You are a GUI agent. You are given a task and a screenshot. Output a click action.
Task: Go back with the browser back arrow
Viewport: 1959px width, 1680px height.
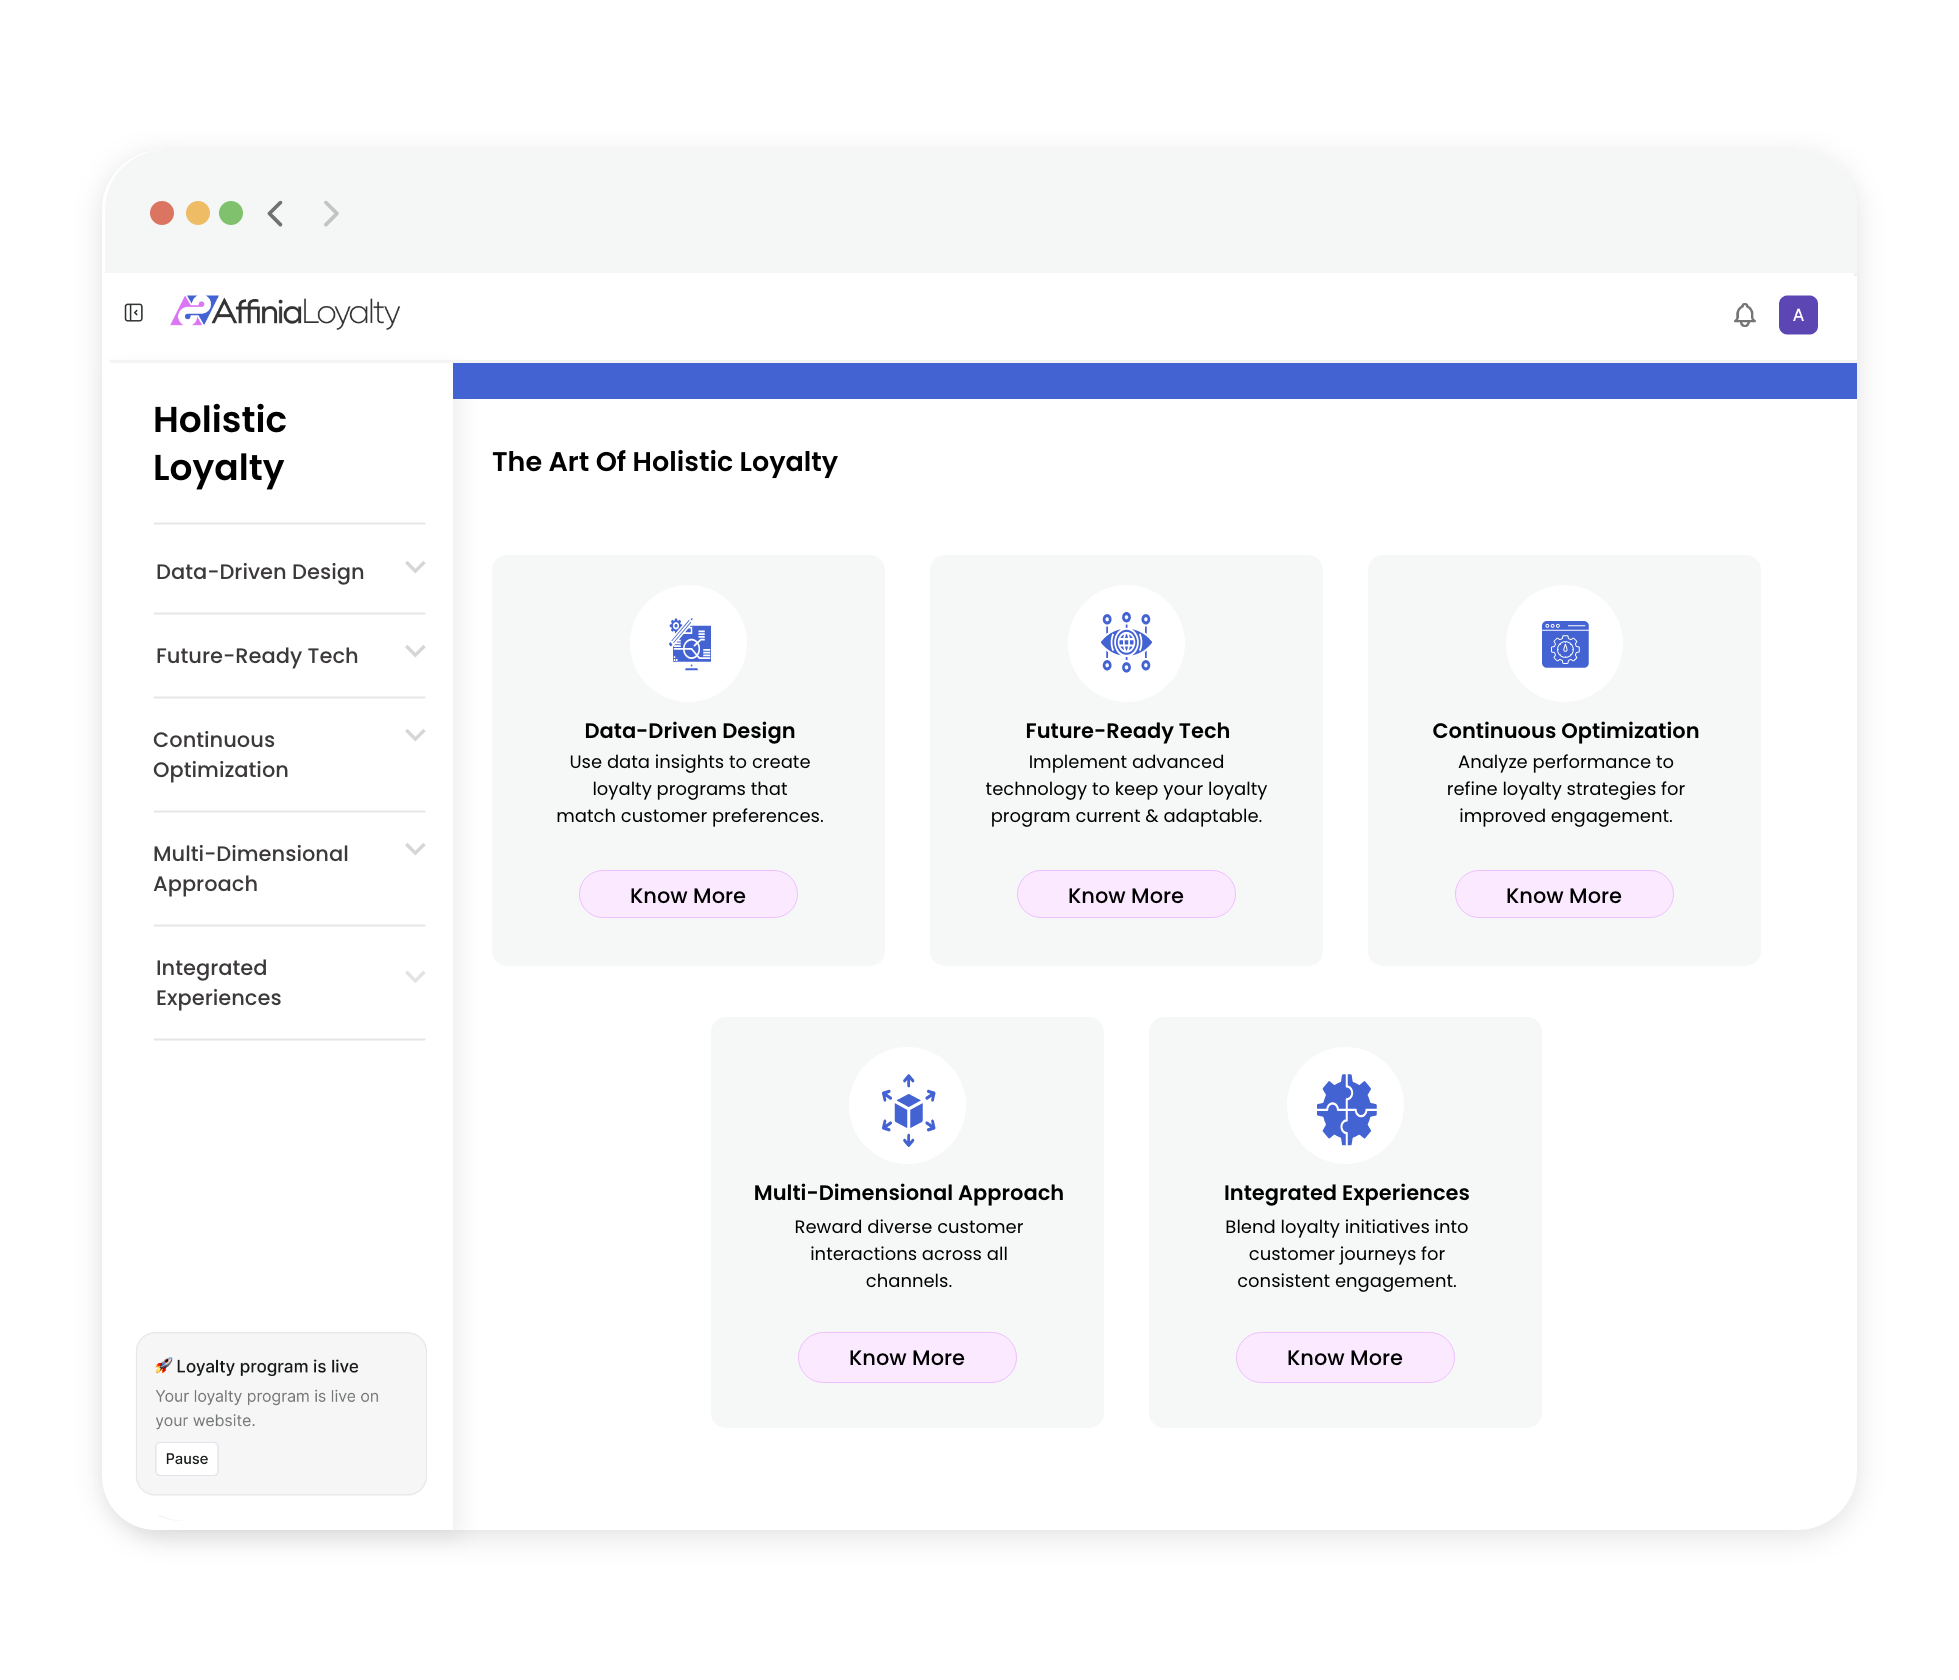[x=276, y=213]
